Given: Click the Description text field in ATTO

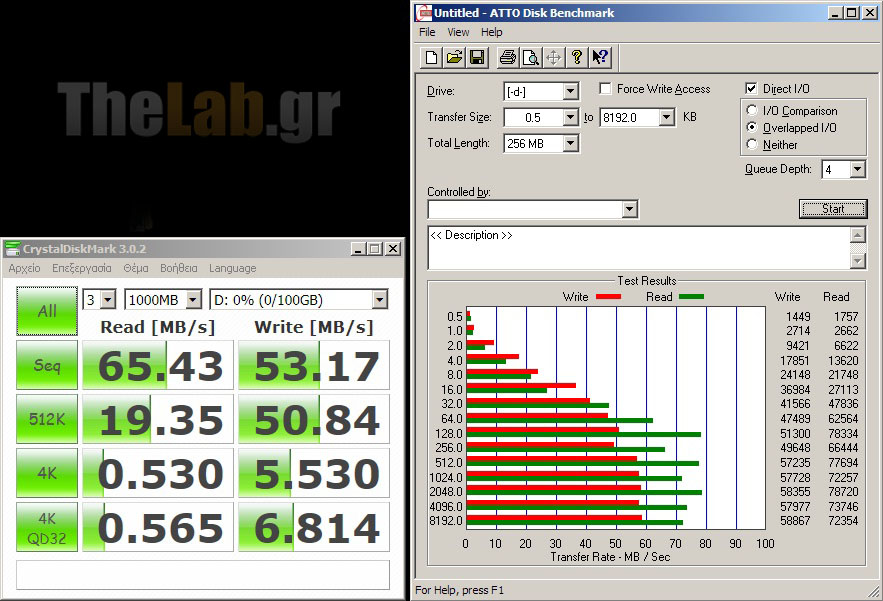Looking at the screenshot, I should pos(639,248).
